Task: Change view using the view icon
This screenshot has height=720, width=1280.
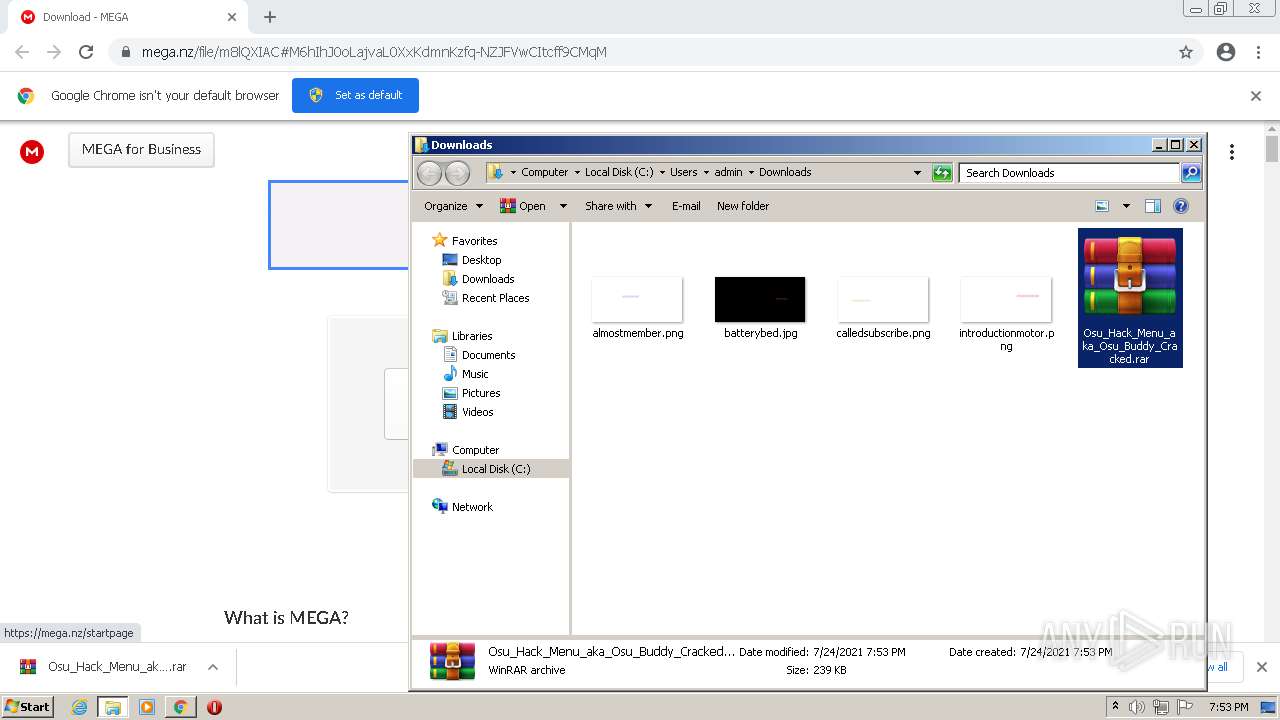Action: [1102, 206]
